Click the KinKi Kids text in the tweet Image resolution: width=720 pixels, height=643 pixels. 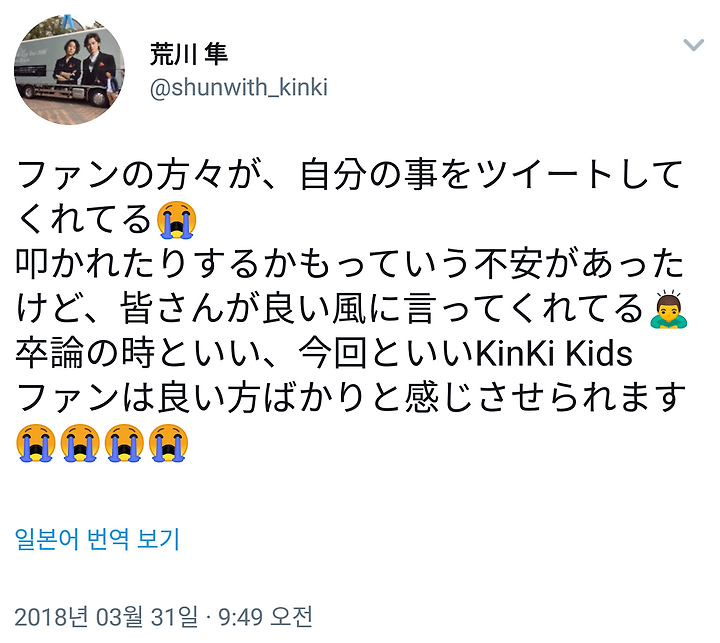coord(553,353)
